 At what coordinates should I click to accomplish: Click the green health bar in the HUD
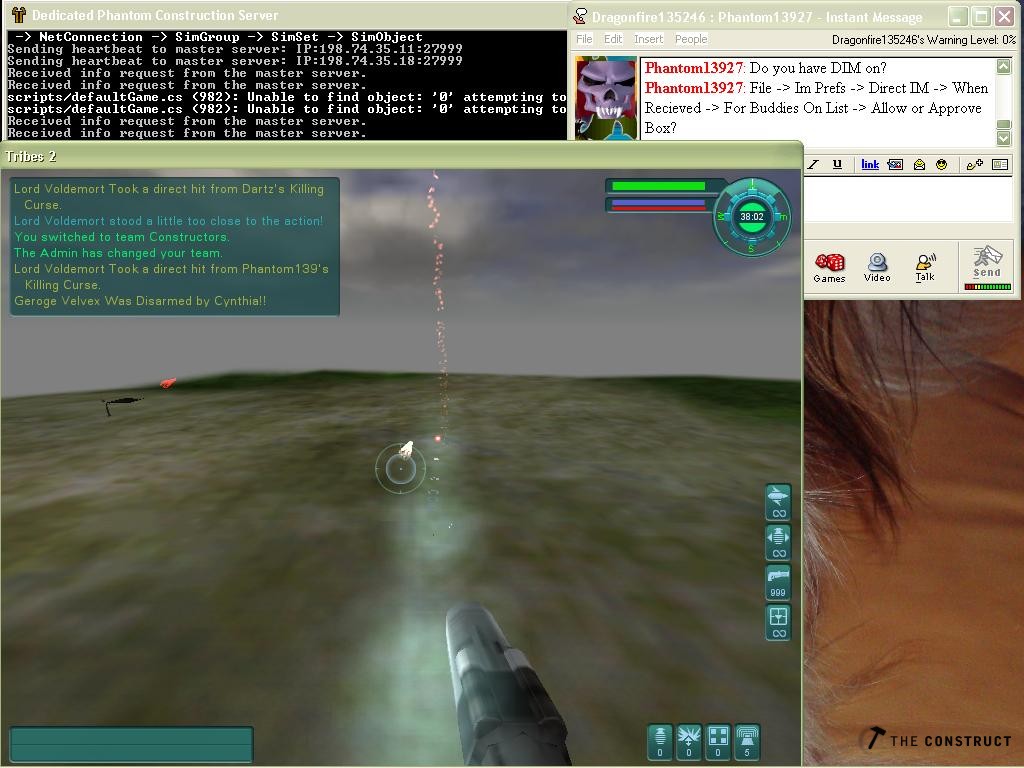[x=658, y=186]
